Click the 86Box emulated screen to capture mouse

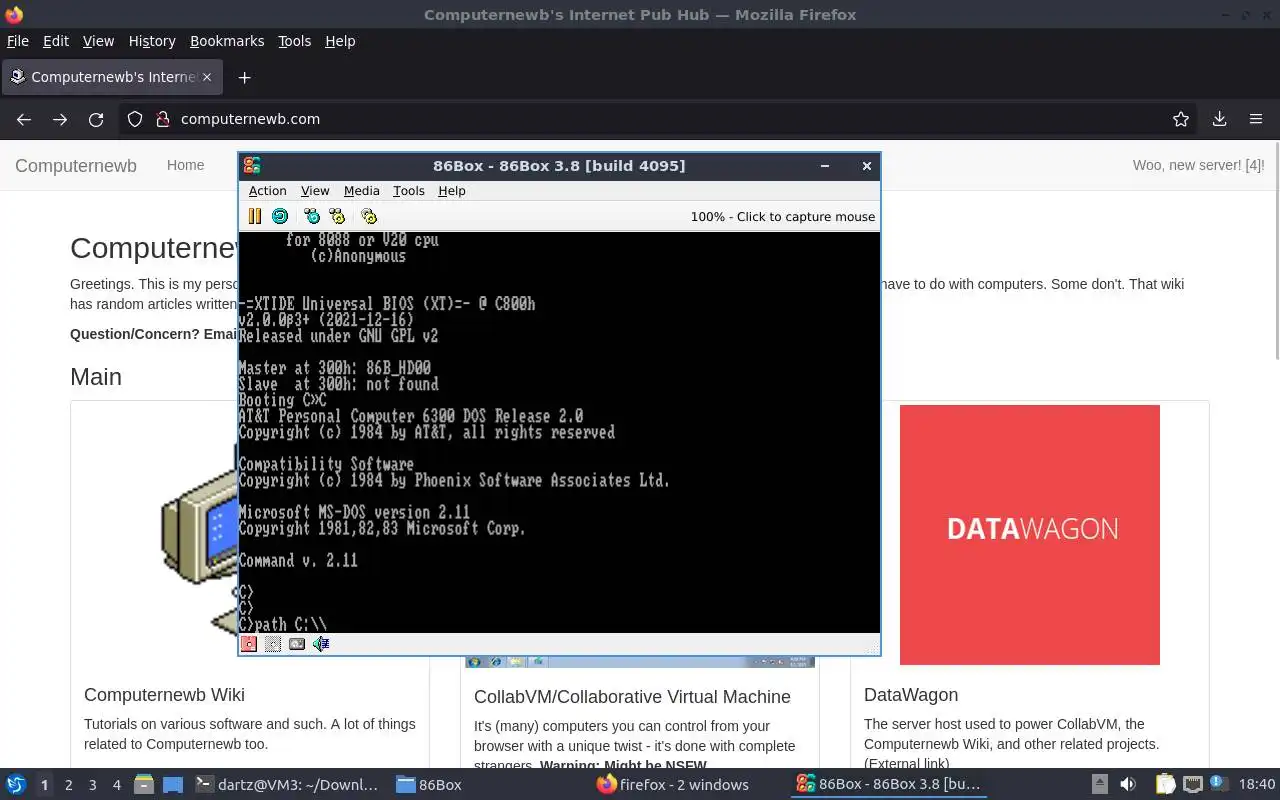point(559,432)
